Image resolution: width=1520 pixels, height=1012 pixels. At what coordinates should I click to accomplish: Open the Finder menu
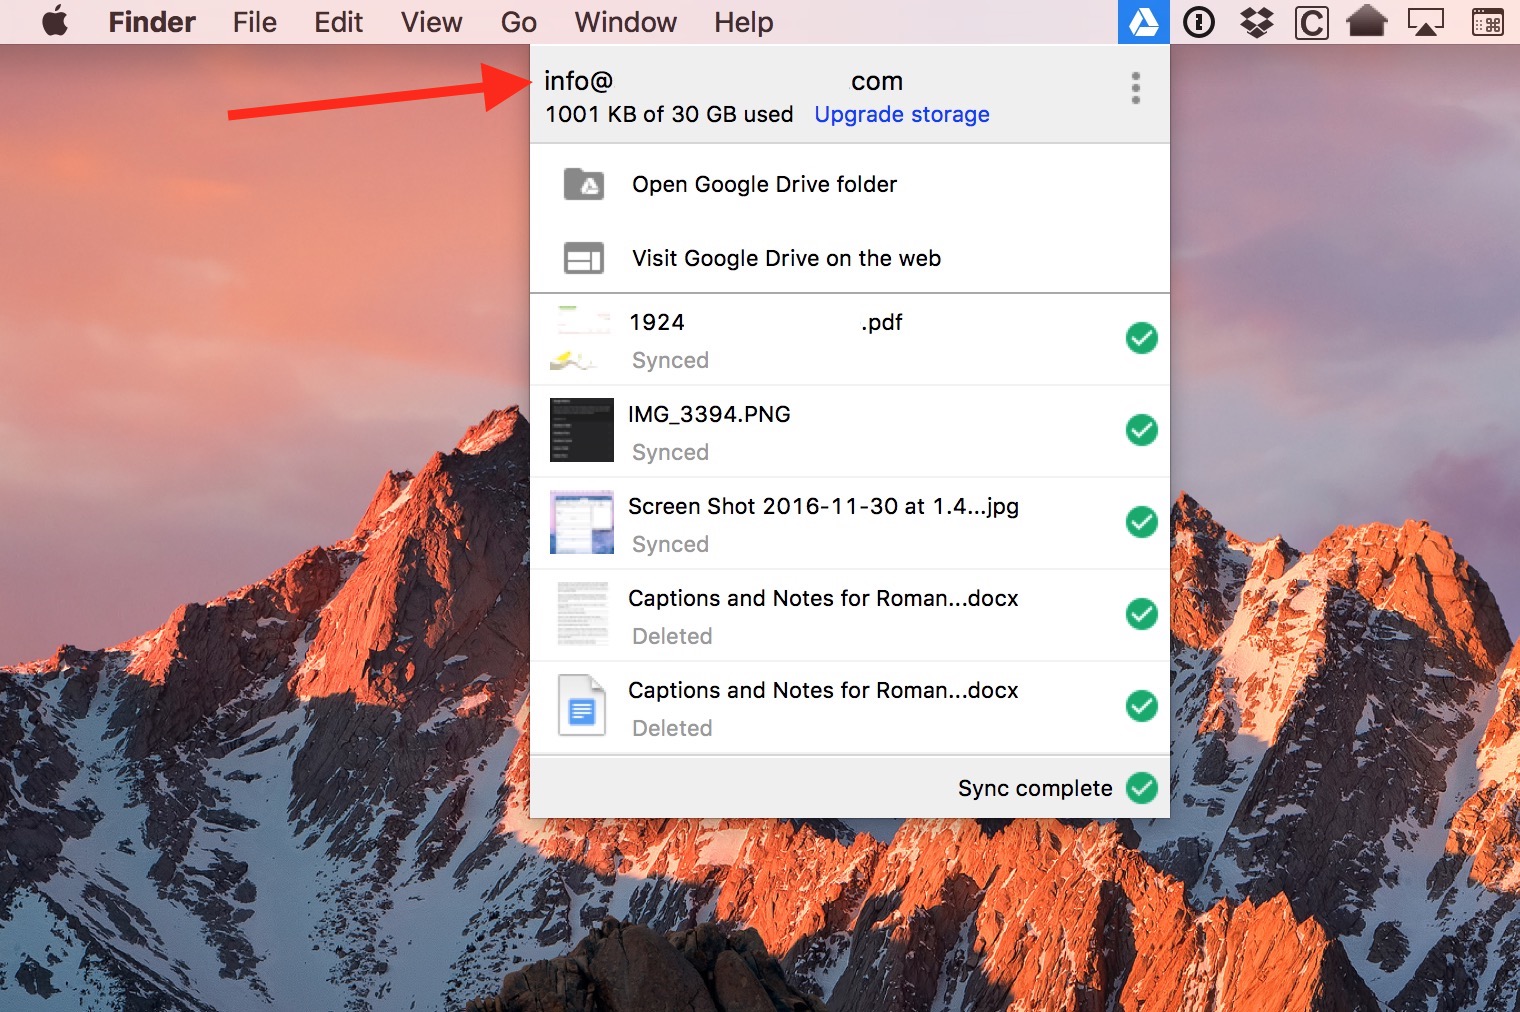click(152, 22)
